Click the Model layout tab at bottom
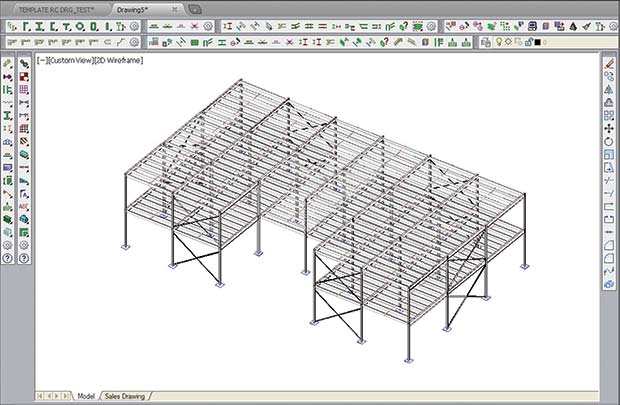Image resolution: width=620 pixels, height=405 pixels. (x=86, y=396)
